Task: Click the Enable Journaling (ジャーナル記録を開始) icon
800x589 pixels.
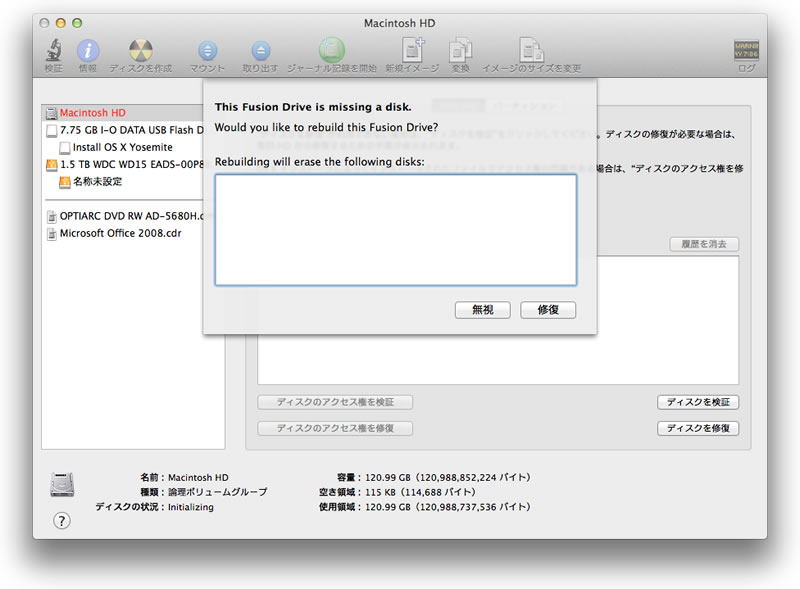Action: click(x=332, y=50)
